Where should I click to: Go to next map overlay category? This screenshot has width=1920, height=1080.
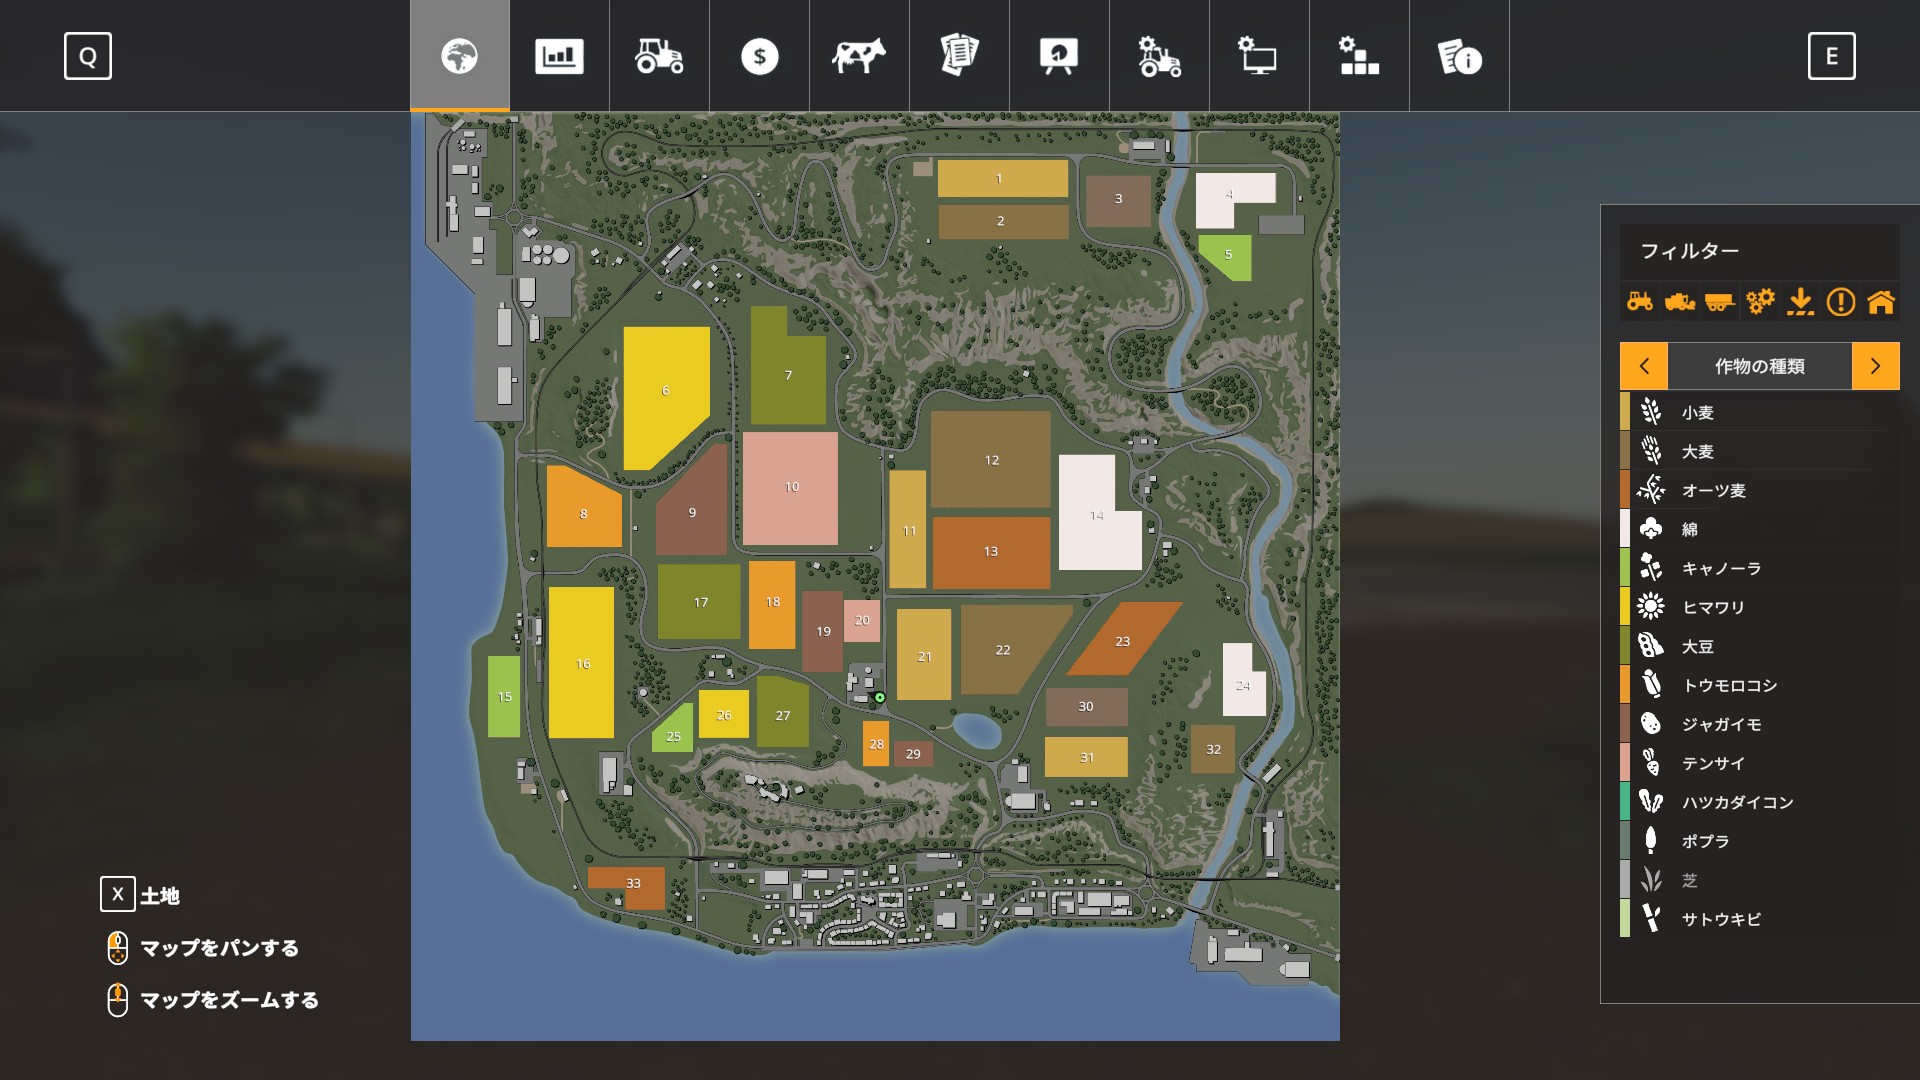point(1875,366)
